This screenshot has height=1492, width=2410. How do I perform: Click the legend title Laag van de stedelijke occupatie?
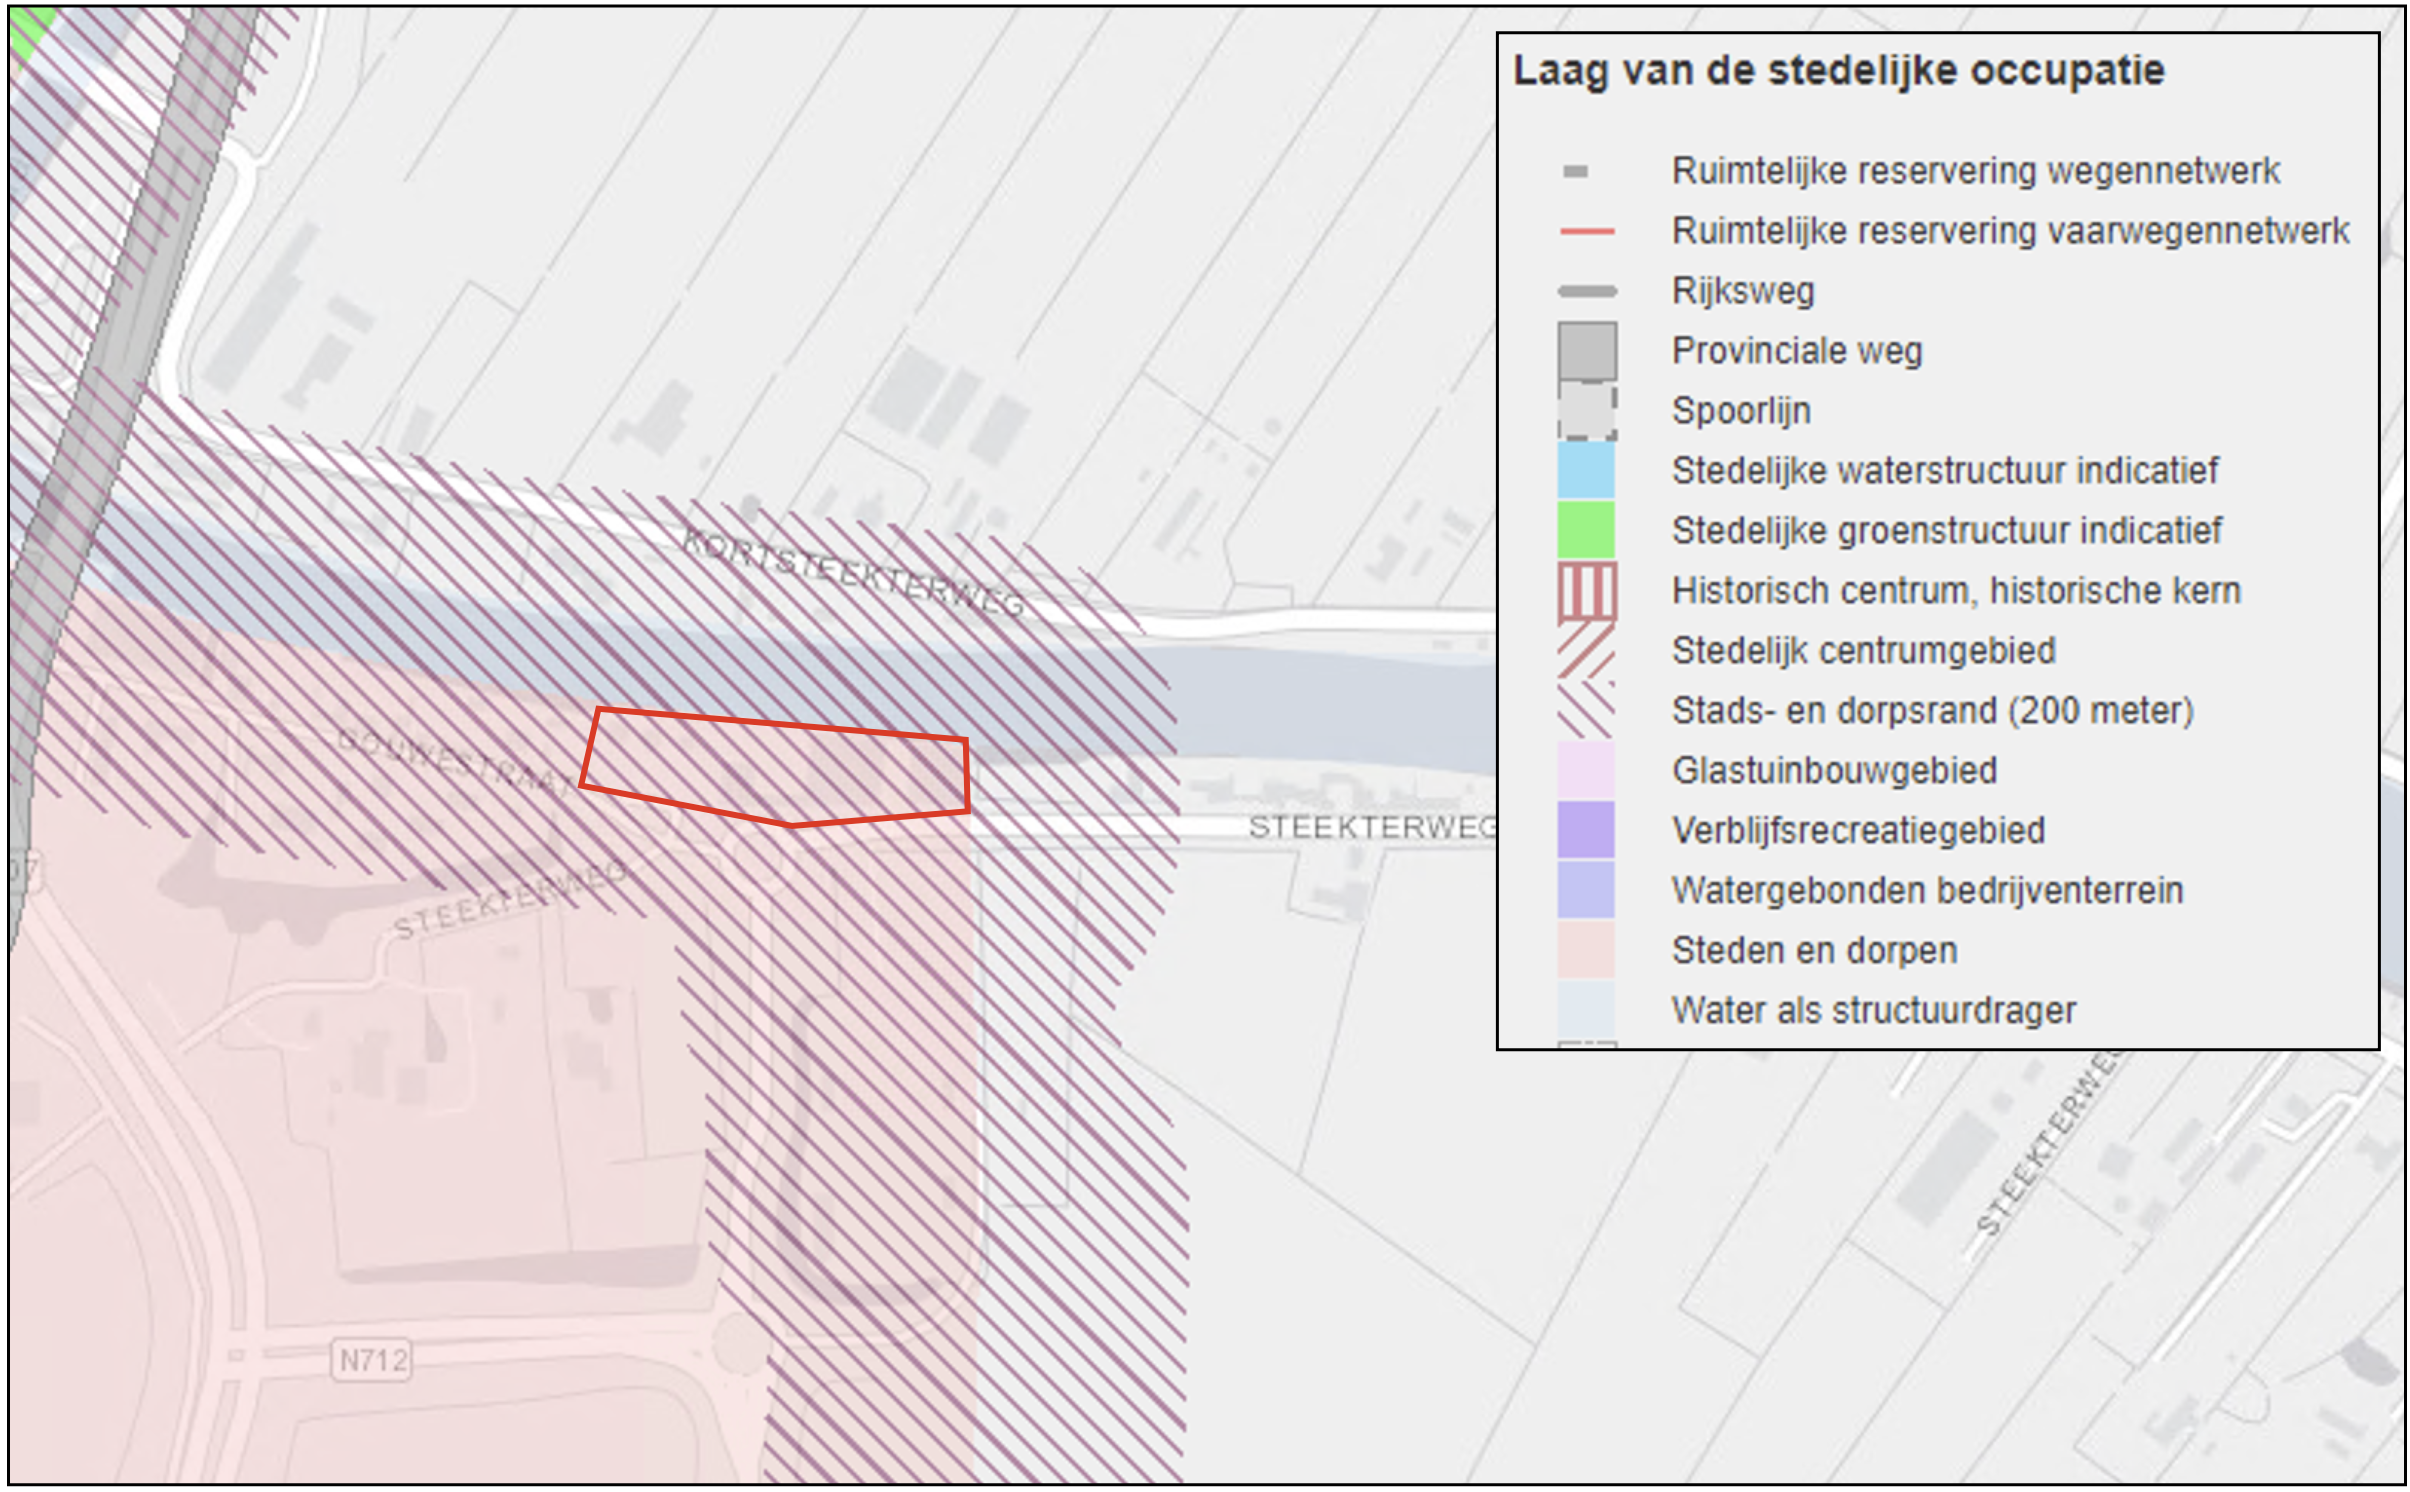pos(1838,71)
